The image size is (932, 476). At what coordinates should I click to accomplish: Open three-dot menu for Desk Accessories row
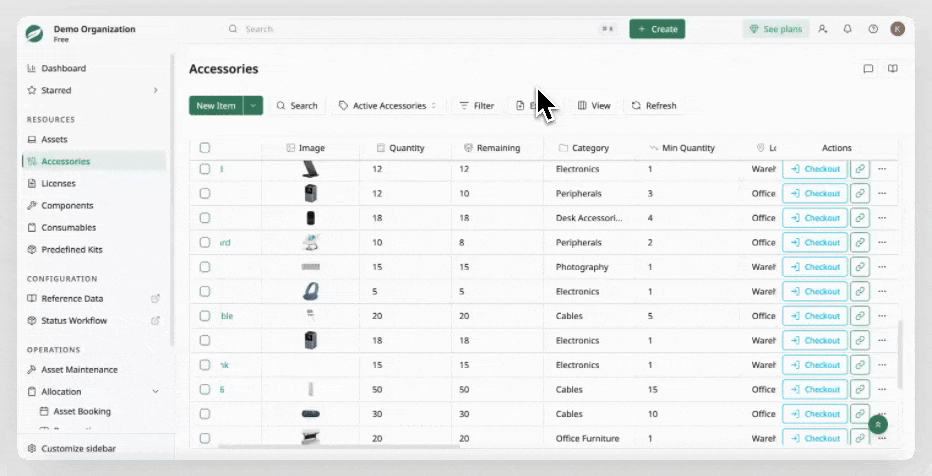tap(882, 218)
